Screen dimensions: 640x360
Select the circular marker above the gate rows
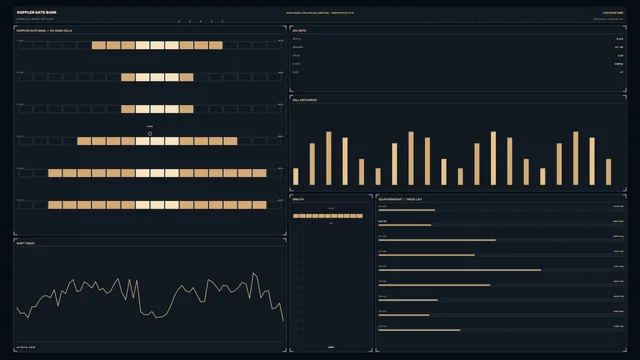[x=150, y=134]
